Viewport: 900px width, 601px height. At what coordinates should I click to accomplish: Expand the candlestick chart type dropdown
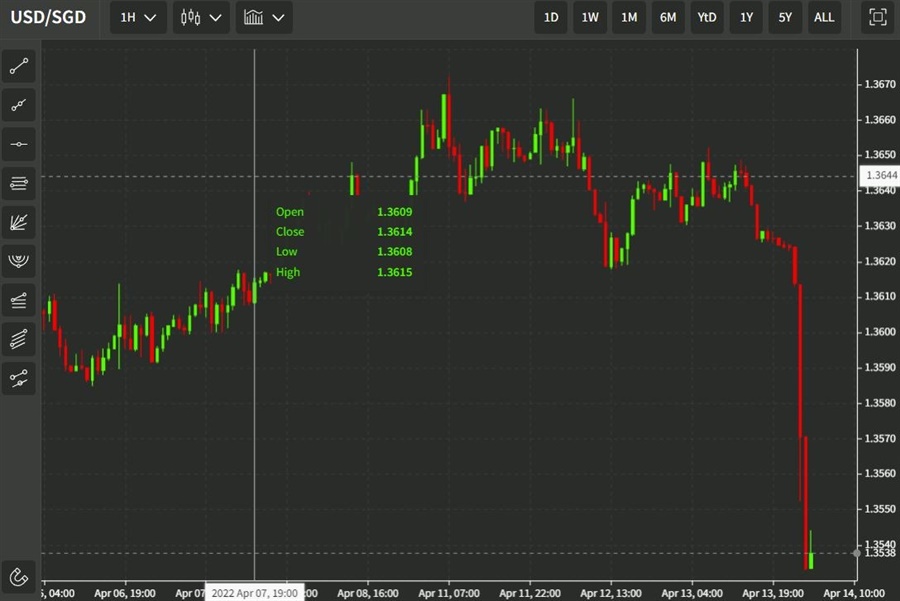tap(201, 17)
